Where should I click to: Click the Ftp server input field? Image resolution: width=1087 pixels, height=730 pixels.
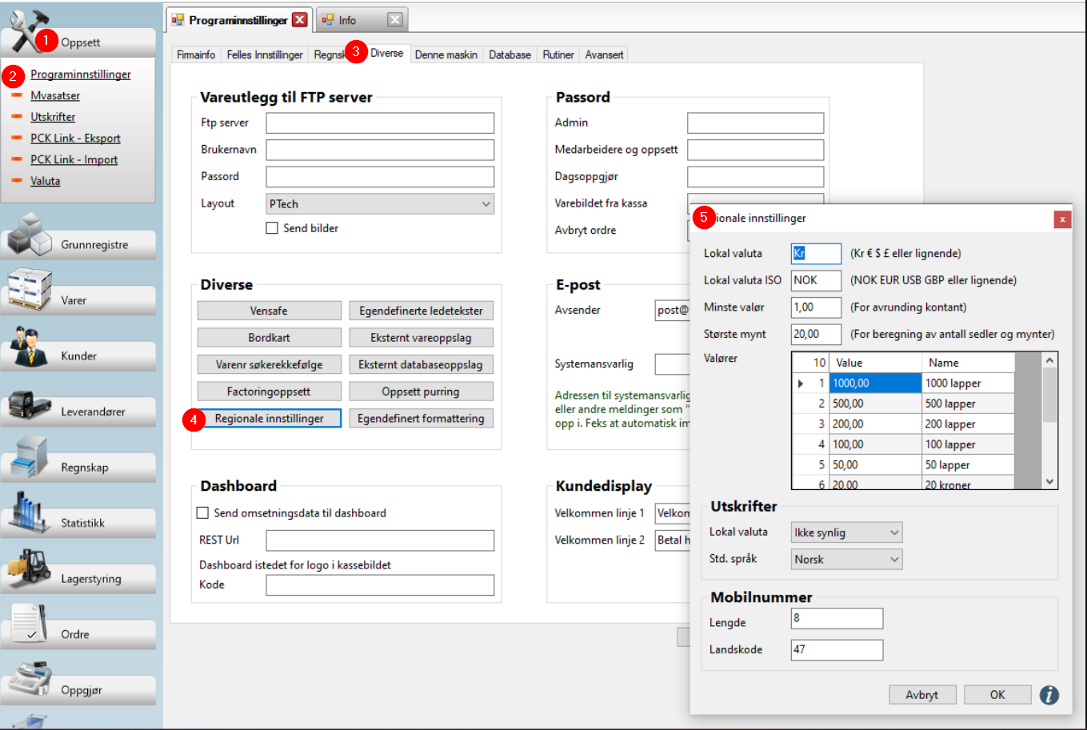(380, 123)
